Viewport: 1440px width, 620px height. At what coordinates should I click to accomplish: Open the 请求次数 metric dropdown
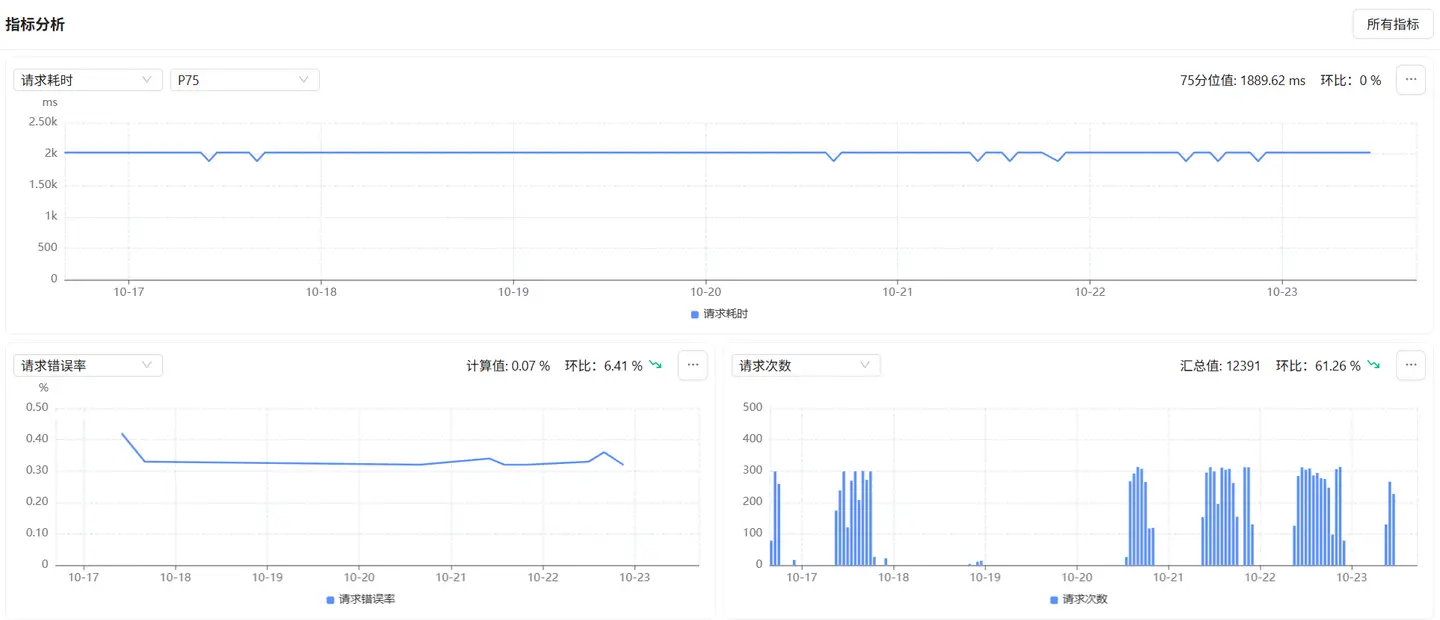tap(805, 366)
